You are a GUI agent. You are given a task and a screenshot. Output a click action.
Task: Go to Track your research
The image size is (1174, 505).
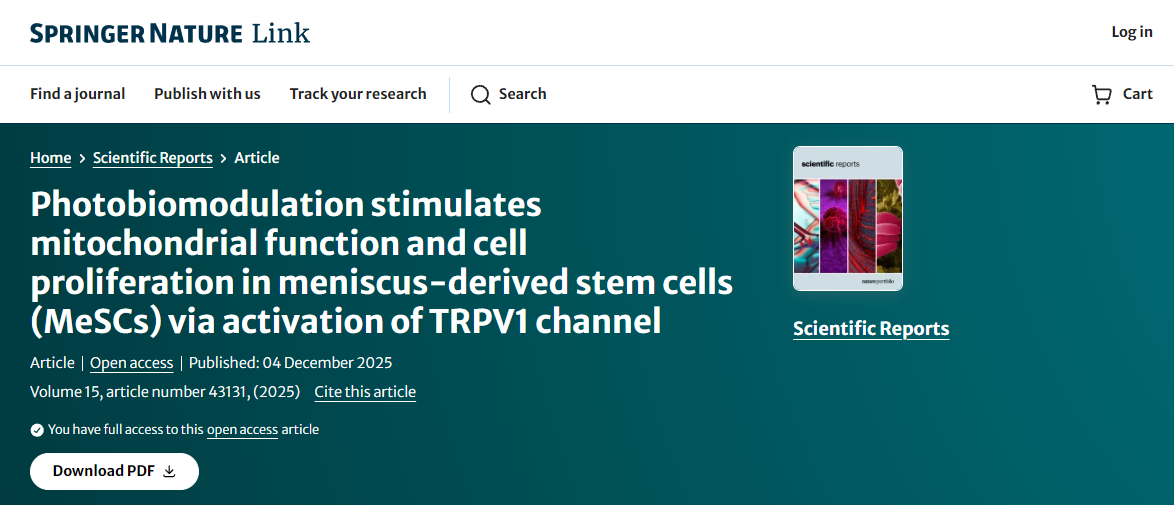pyautogui.click(x=358, y=94)
